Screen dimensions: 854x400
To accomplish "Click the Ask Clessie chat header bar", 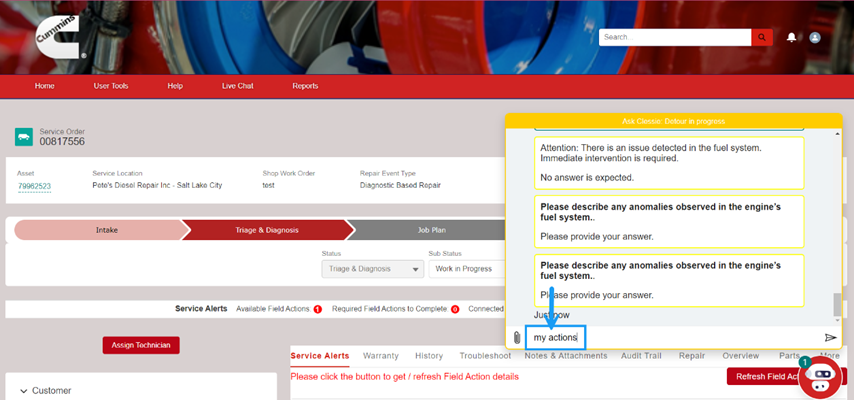I will point(674,121).
